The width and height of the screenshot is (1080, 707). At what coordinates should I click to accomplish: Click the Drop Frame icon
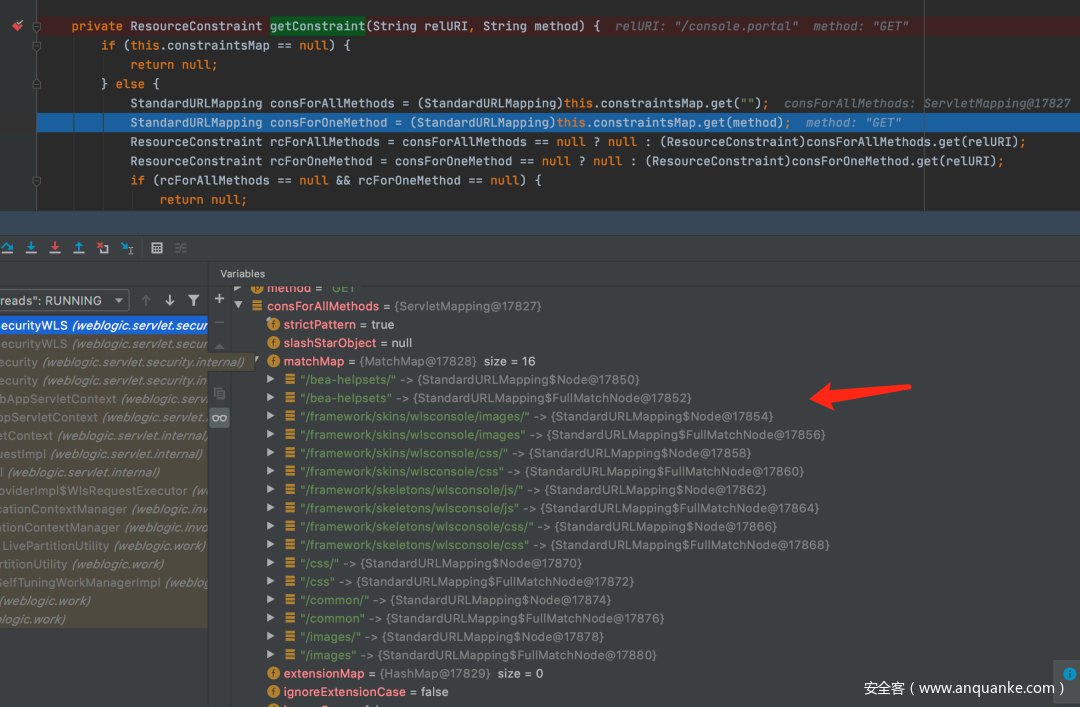103,247
